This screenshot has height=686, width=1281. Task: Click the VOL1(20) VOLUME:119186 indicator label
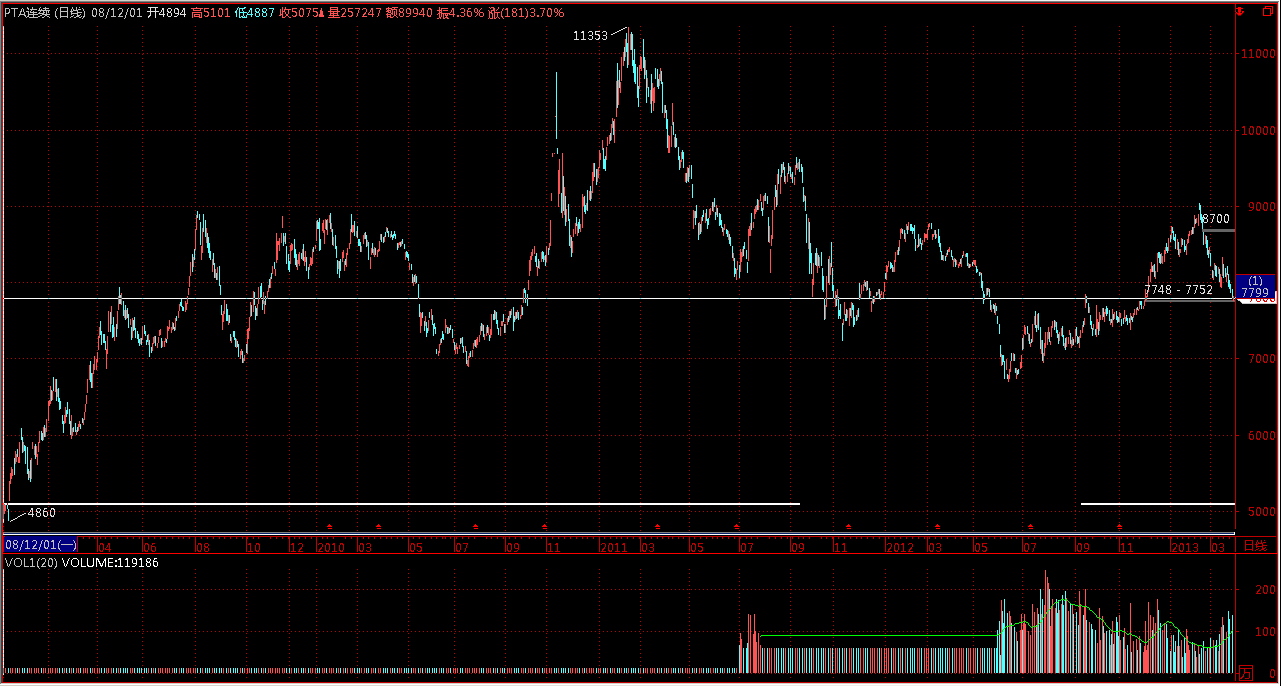[80, 563]
